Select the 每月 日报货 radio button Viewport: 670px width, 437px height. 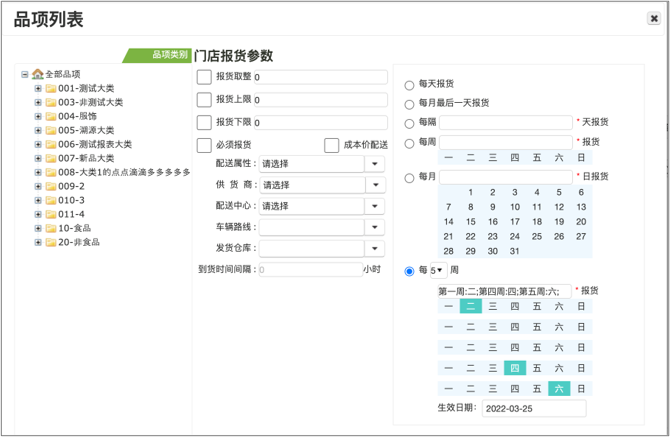[409, 178]
